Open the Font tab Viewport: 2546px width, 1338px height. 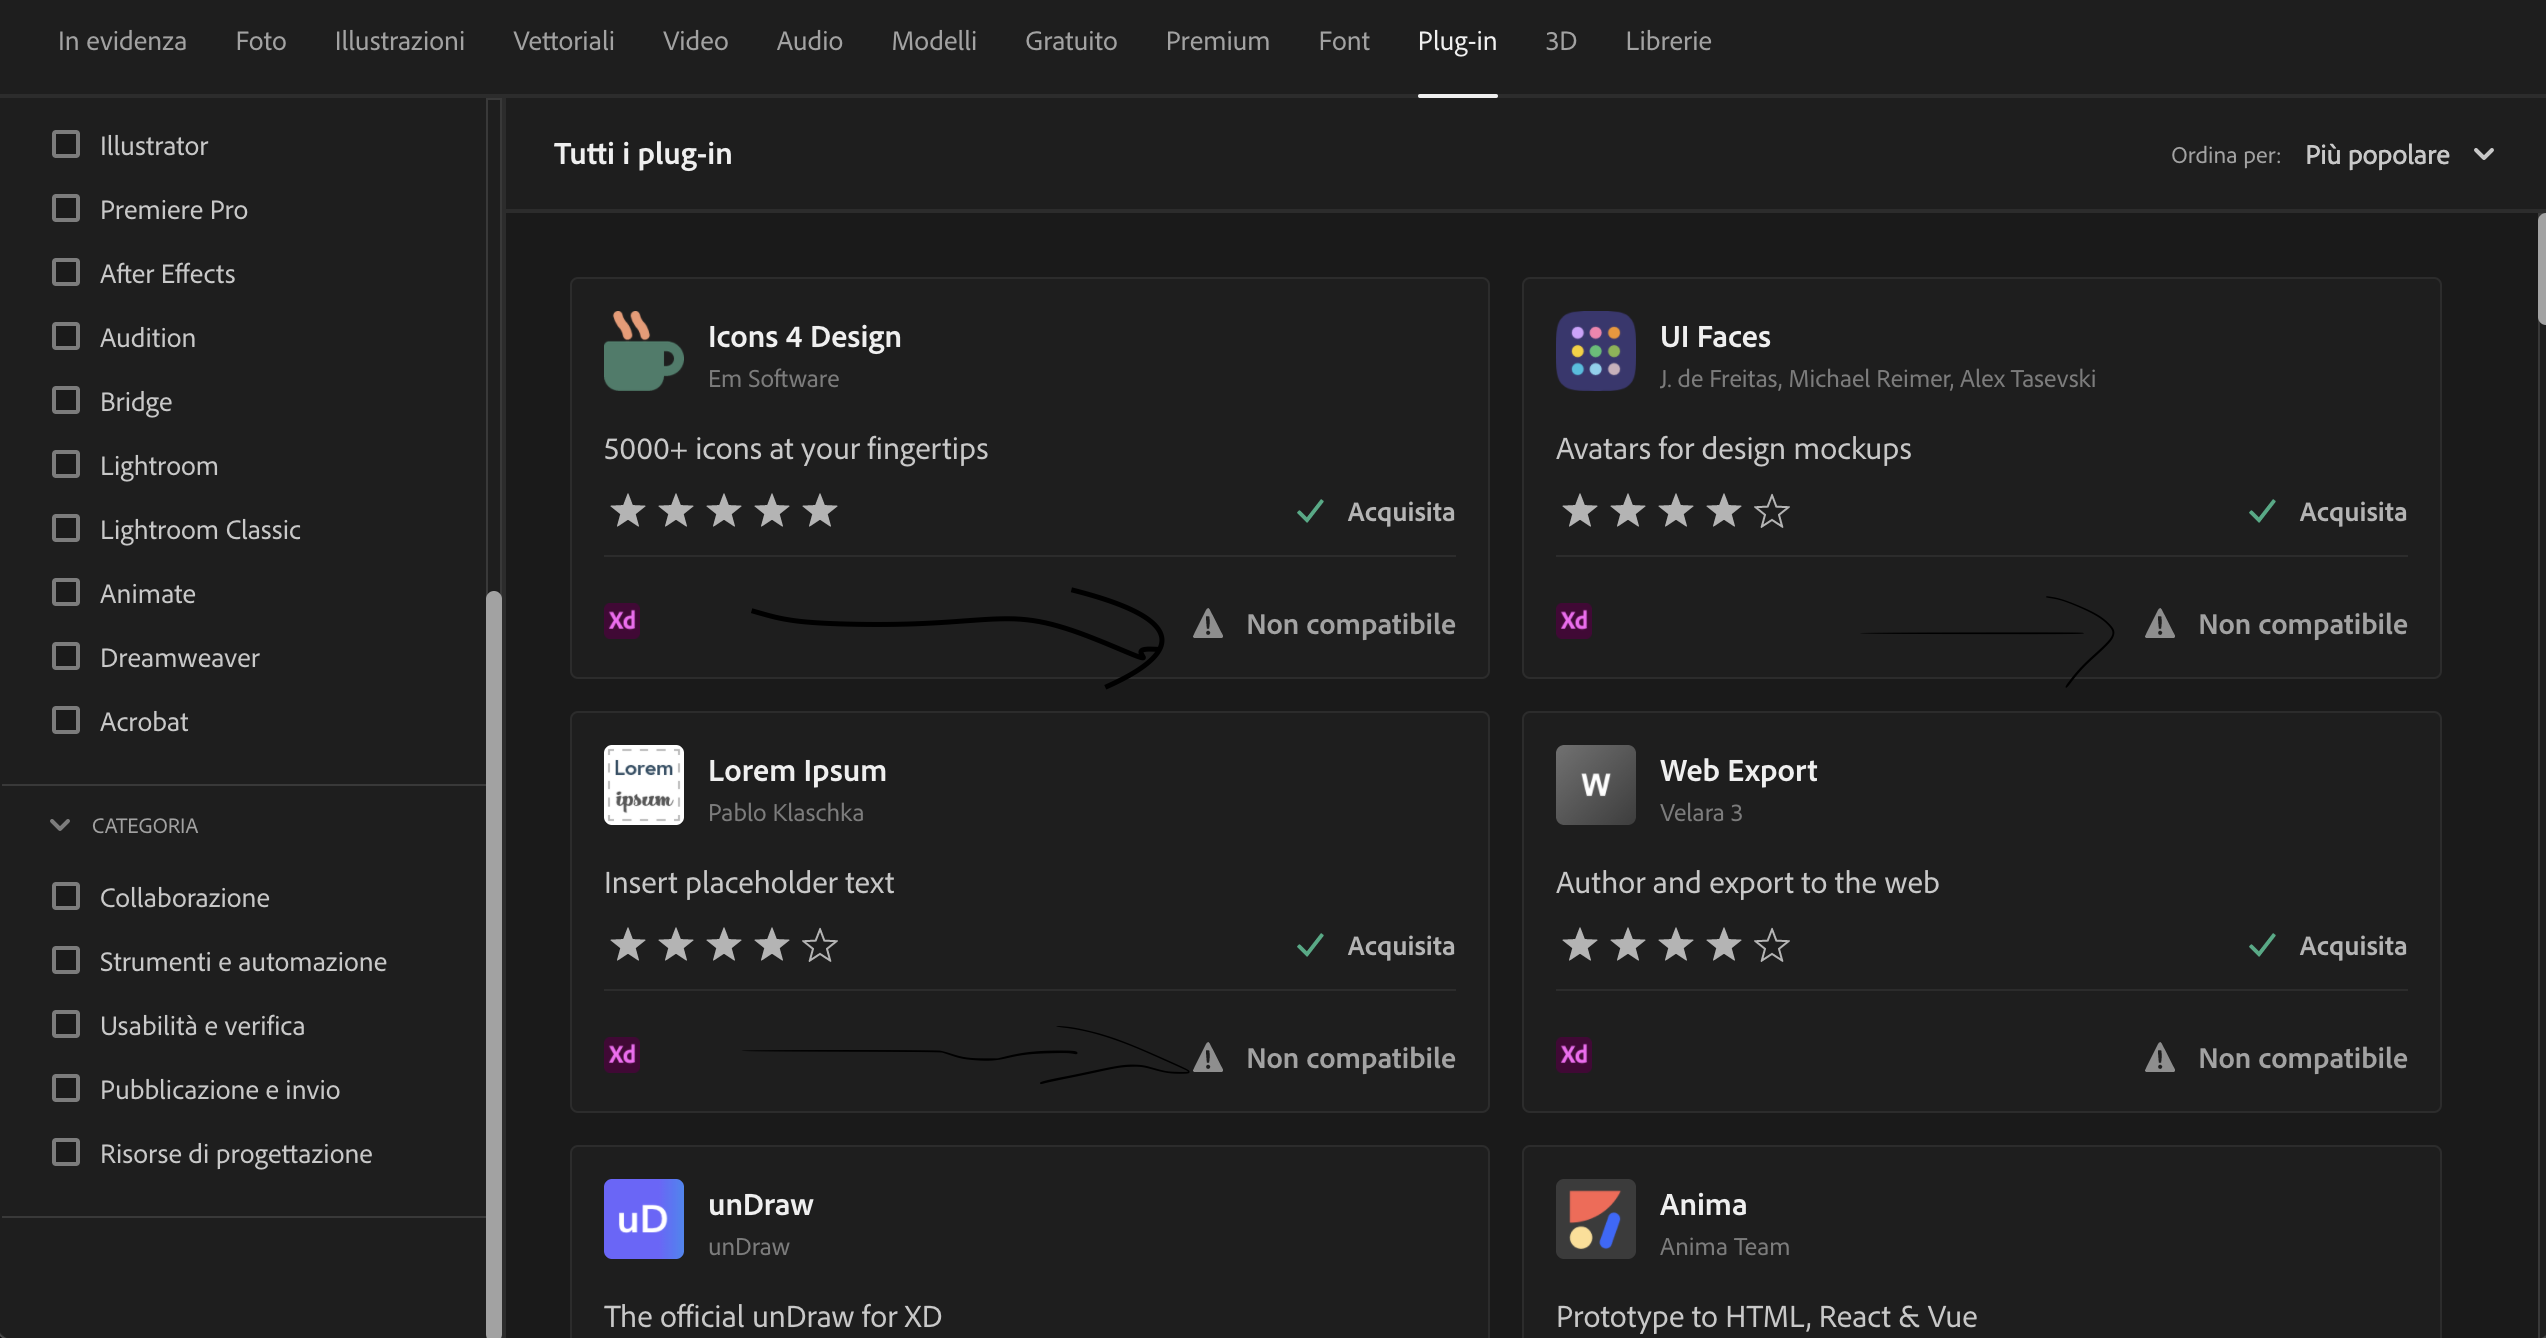(1344, 41)
